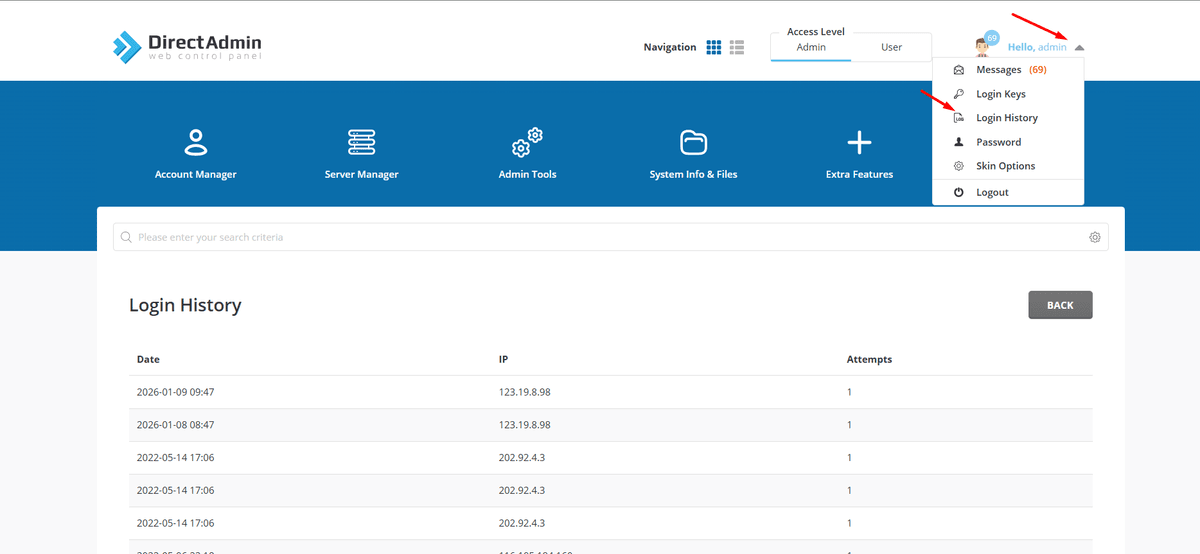Open Password menu entry
This screenshot has height=554, width=1200.
(x=998, y=142)
